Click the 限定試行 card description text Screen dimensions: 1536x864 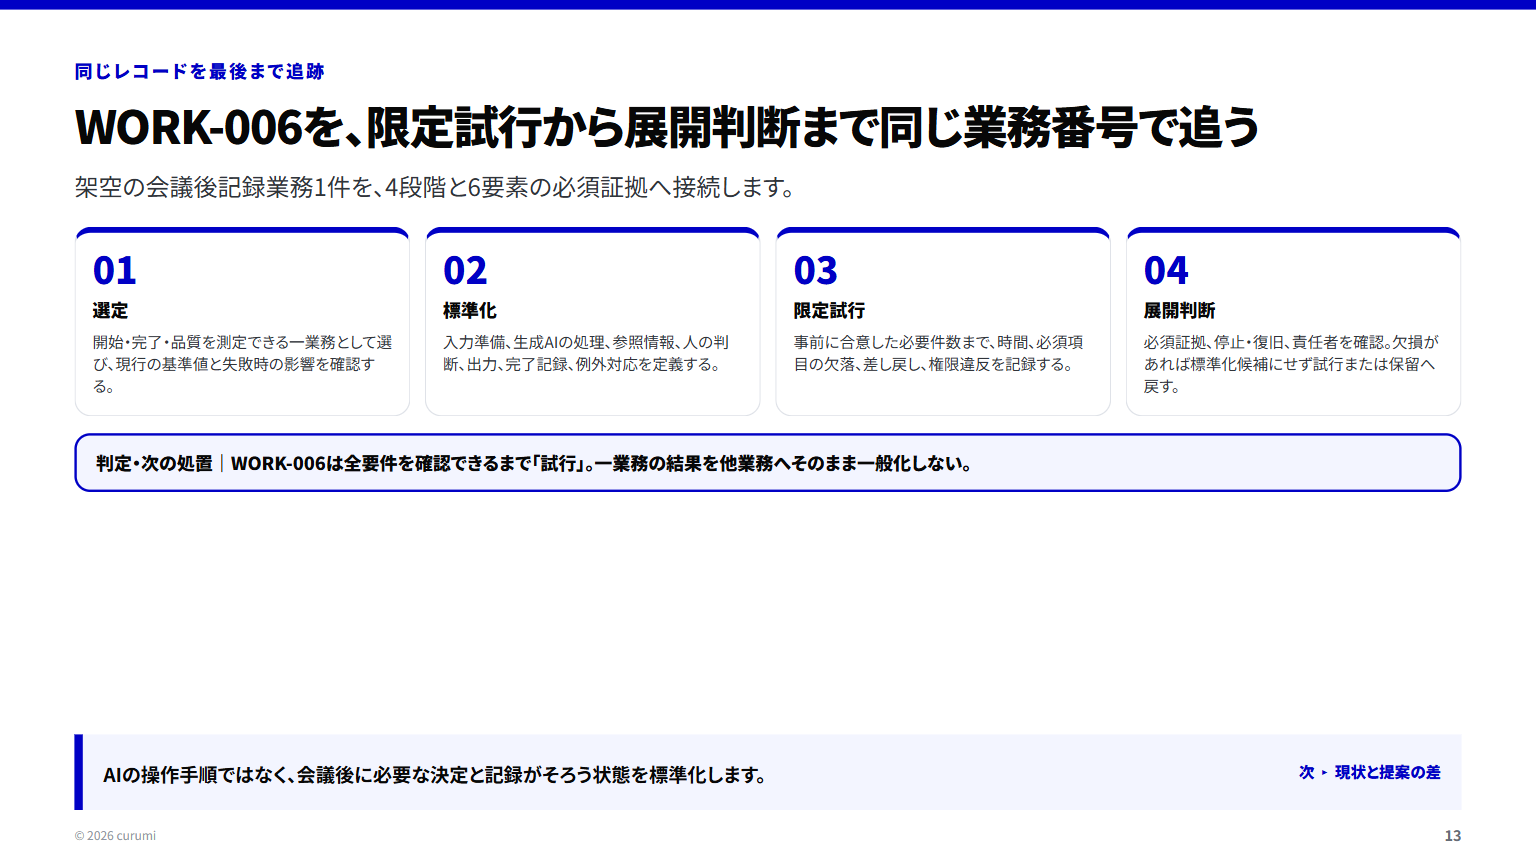[x=938, y=353]
